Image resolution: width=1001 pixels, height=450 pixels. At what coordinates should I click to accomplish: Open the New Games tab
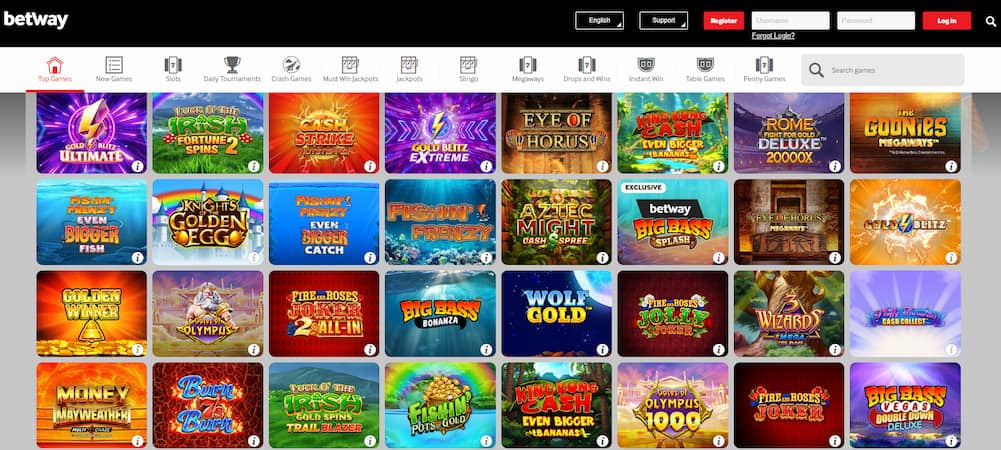114,70
